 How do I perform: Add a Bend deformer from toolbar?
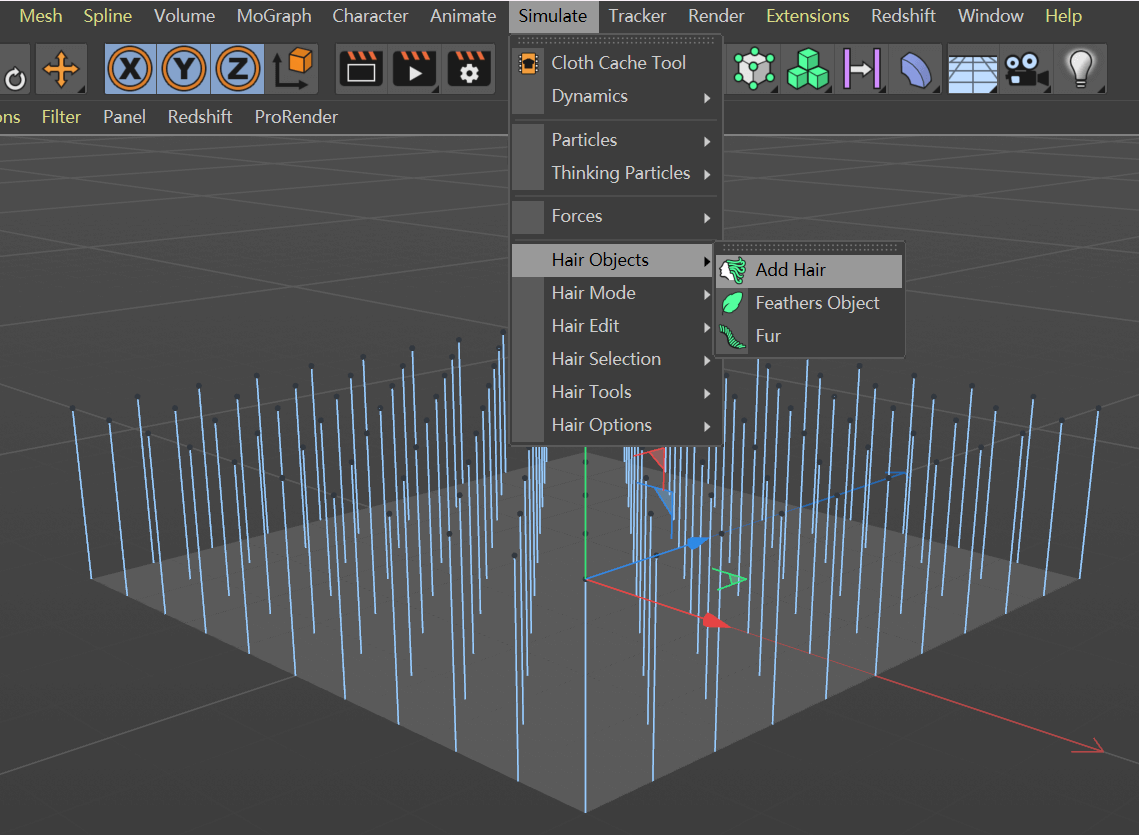(x=916, y=69)
